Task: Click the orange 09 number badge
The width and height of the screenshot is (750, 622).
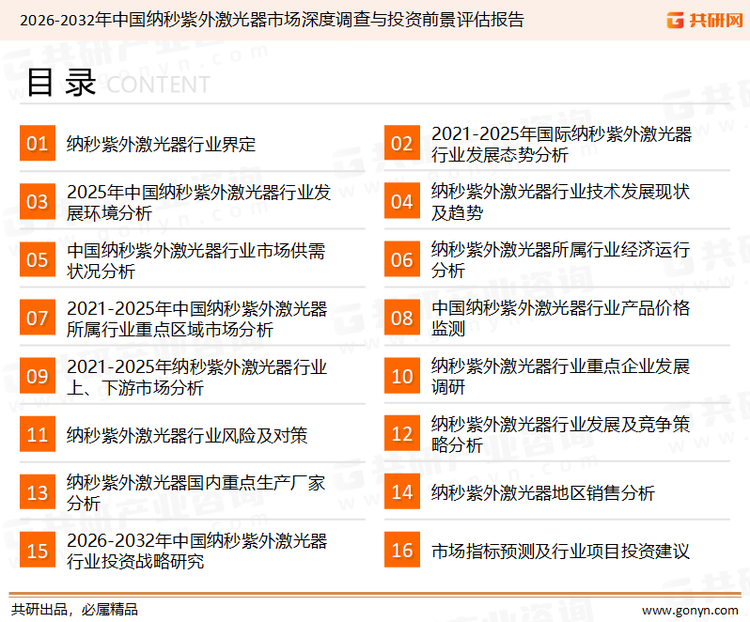Action: click(37, 376)
